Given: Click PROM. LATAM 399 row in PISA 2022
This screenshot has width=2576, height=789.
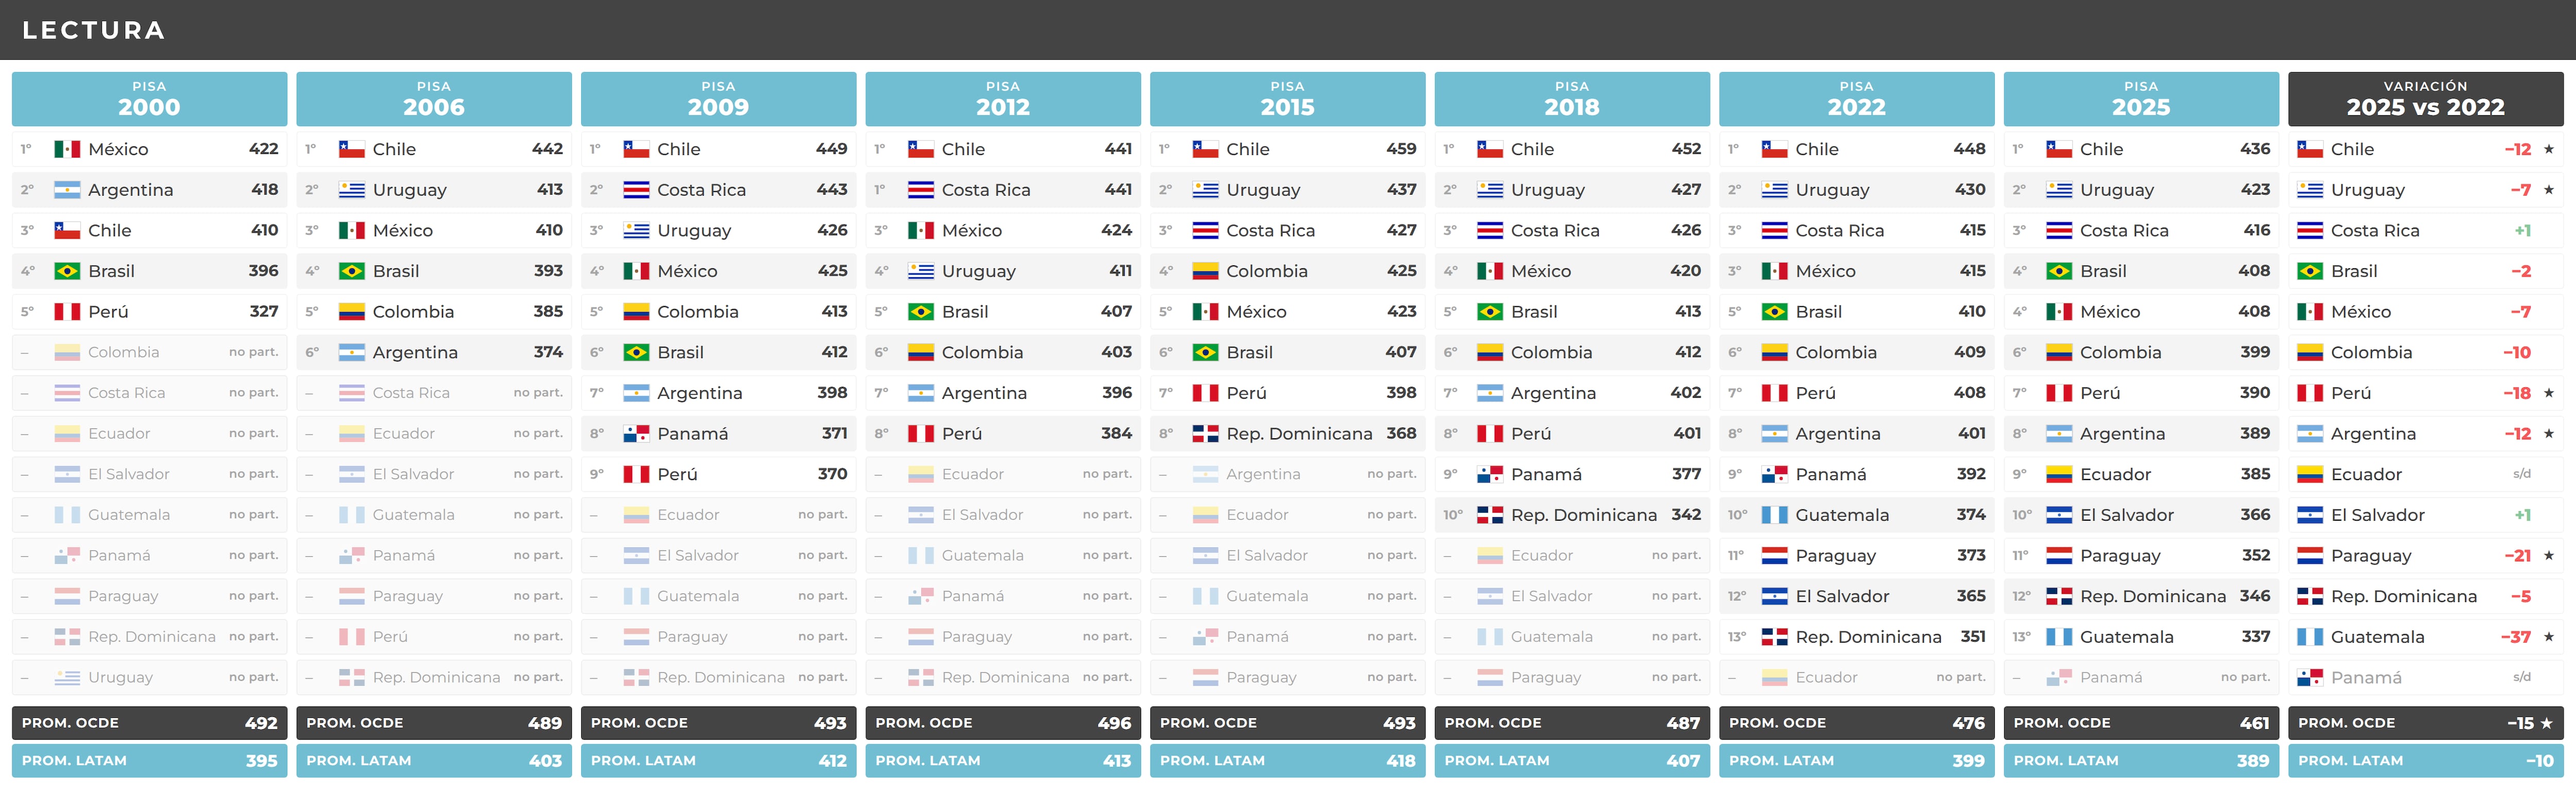Looking at the screenshot, I should pyautogui.click(x=1857, y=761).
